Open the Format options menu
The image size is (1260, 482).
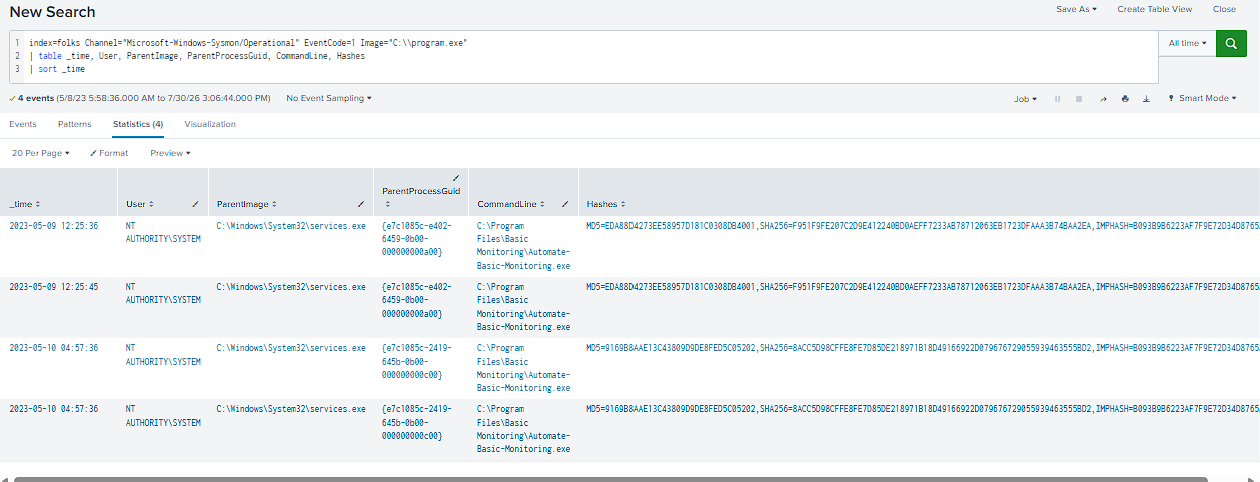click(109, 153)
